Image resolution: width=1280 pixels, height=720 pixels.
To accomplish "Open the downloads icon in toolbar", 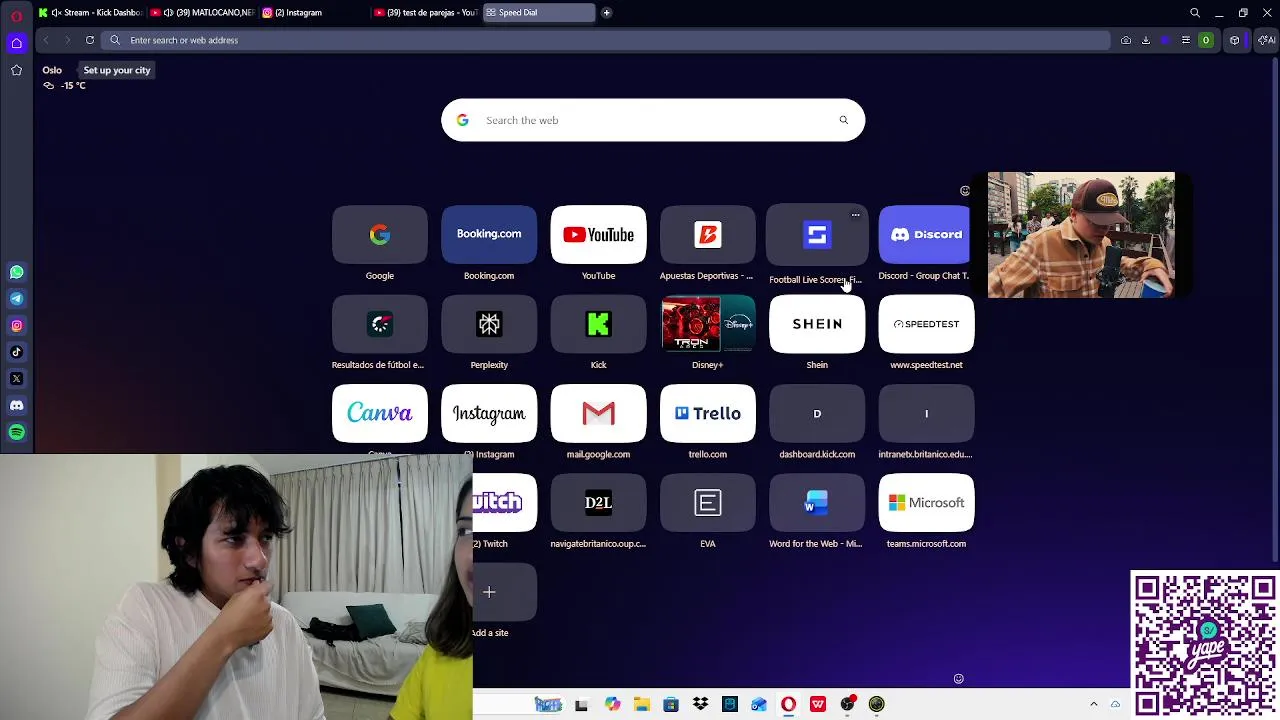I will [1146, 40].
